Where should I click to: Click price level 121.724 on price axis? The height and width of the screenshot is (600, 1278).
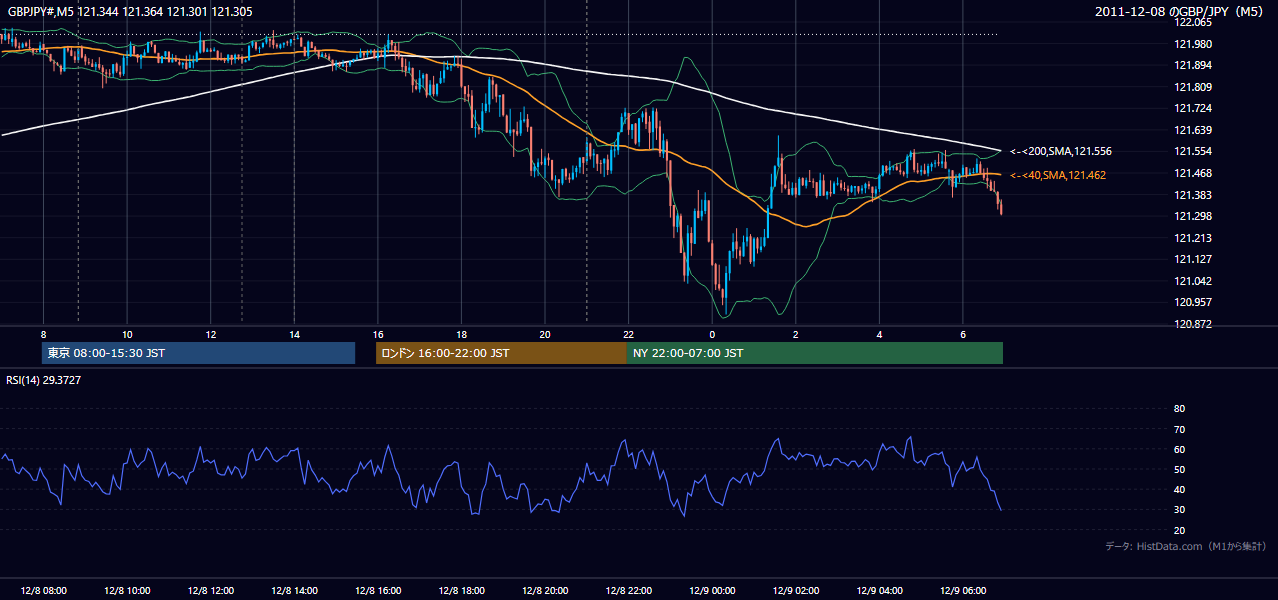[1194, 108]
